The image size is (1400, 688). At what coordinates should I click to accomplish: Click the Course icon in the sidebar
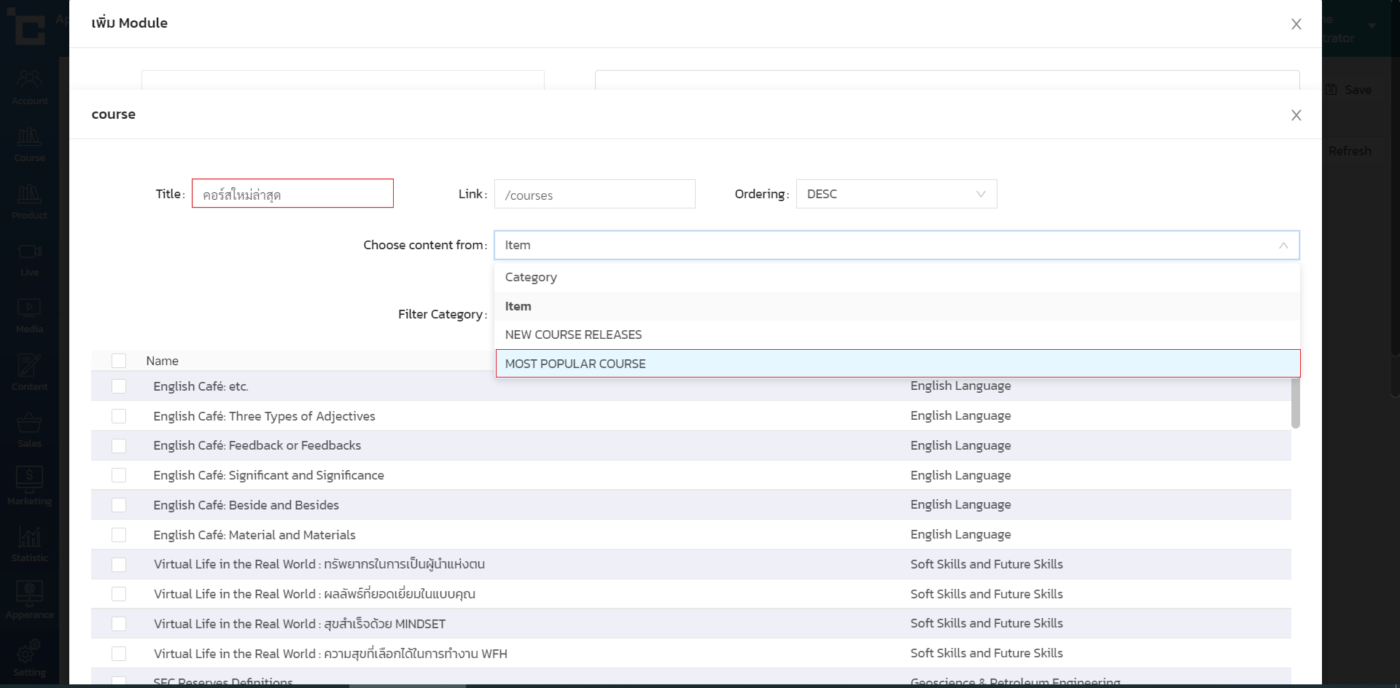click(29, 141)
